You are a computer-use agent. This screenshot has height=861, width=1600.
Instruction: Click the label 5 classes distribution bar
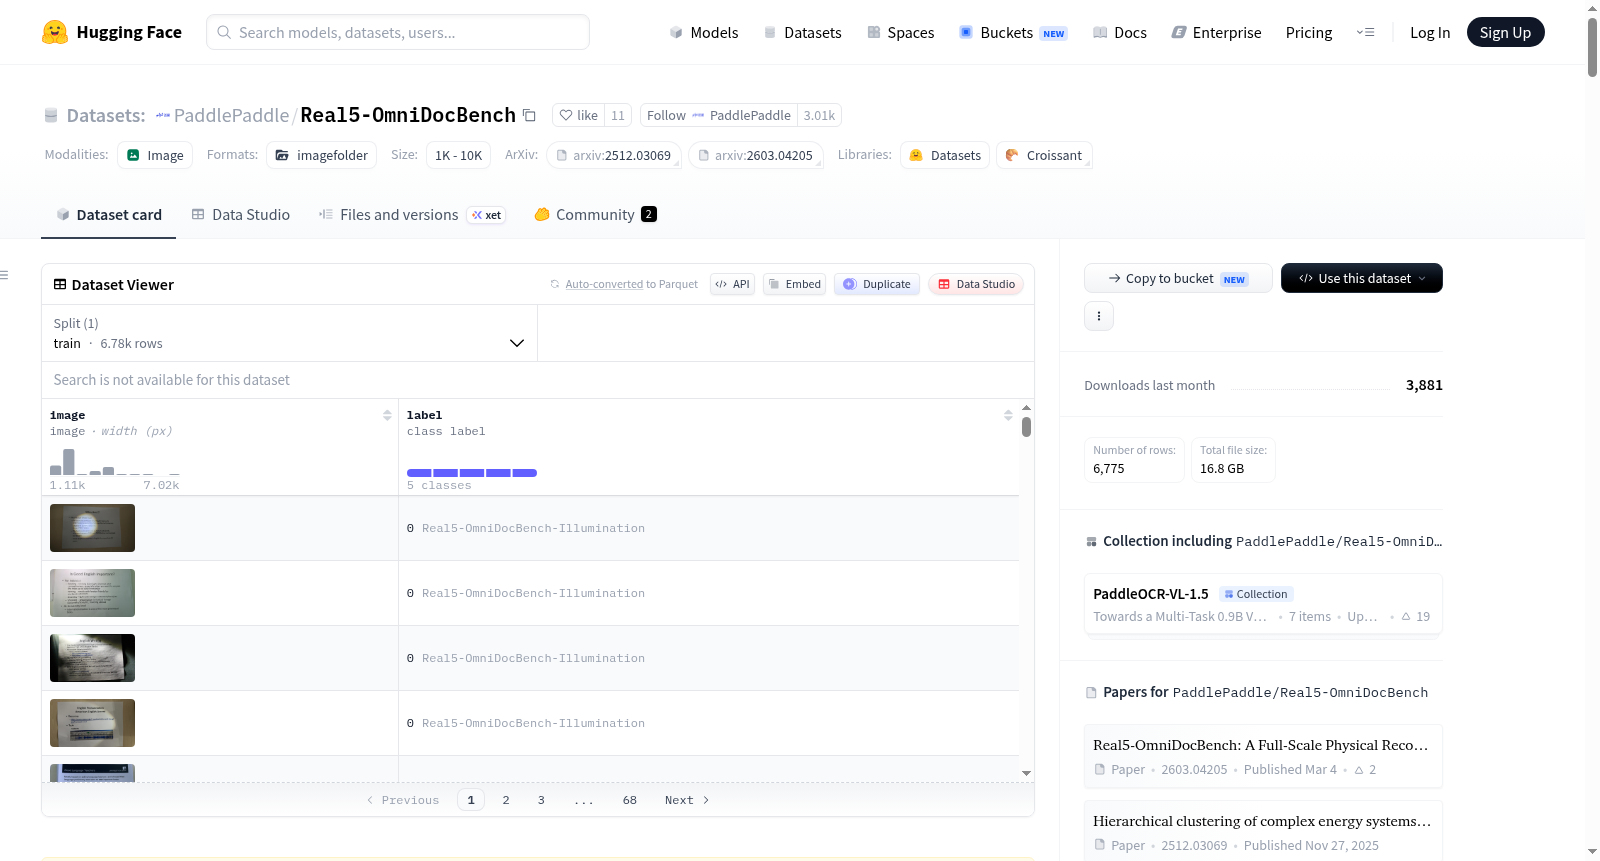[x=472, y=473]
